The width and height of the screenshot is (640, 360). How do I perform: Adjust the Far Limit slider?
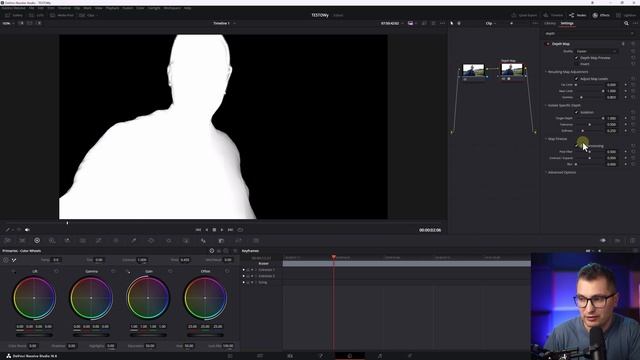[589, 85]
